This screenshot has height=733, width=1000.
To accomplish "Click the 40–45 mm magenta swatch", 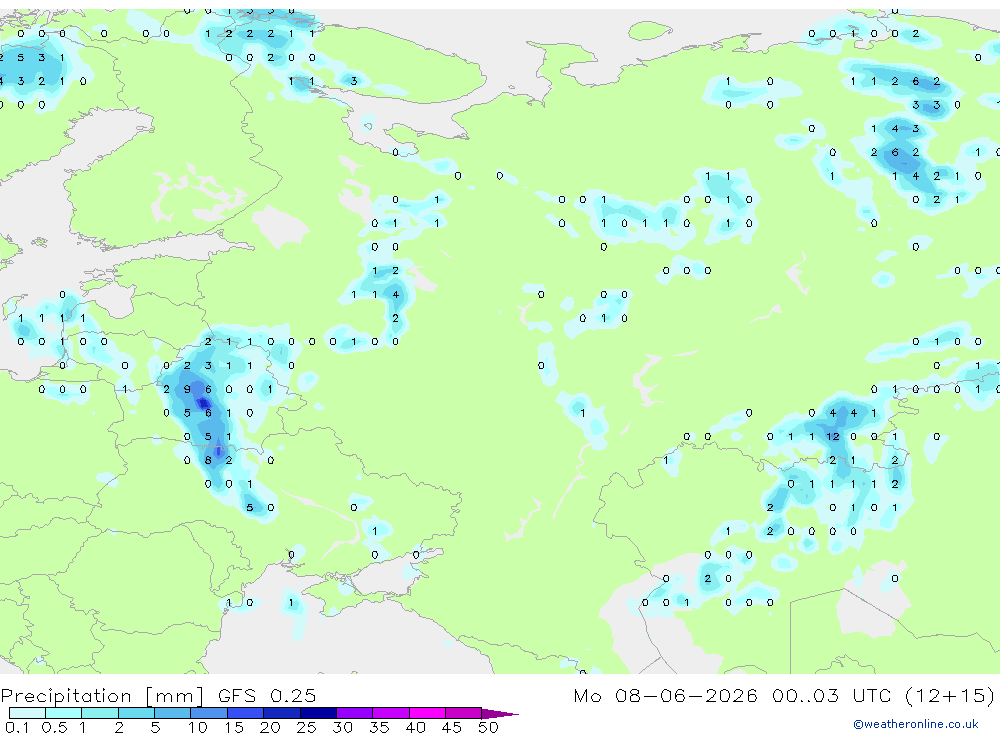I will click(427, 713).
